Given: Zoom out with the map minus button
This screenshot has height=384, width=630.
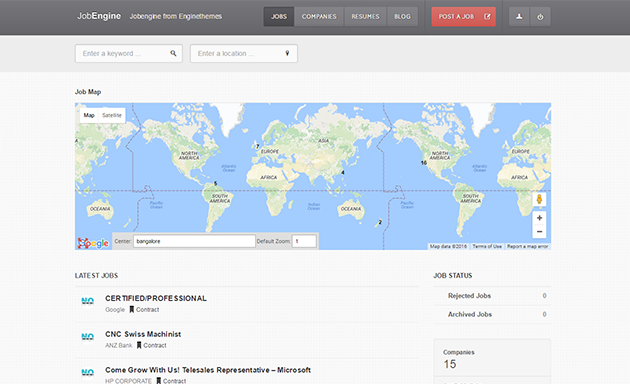Looking at the screenshot, I should tap(539, 232).
